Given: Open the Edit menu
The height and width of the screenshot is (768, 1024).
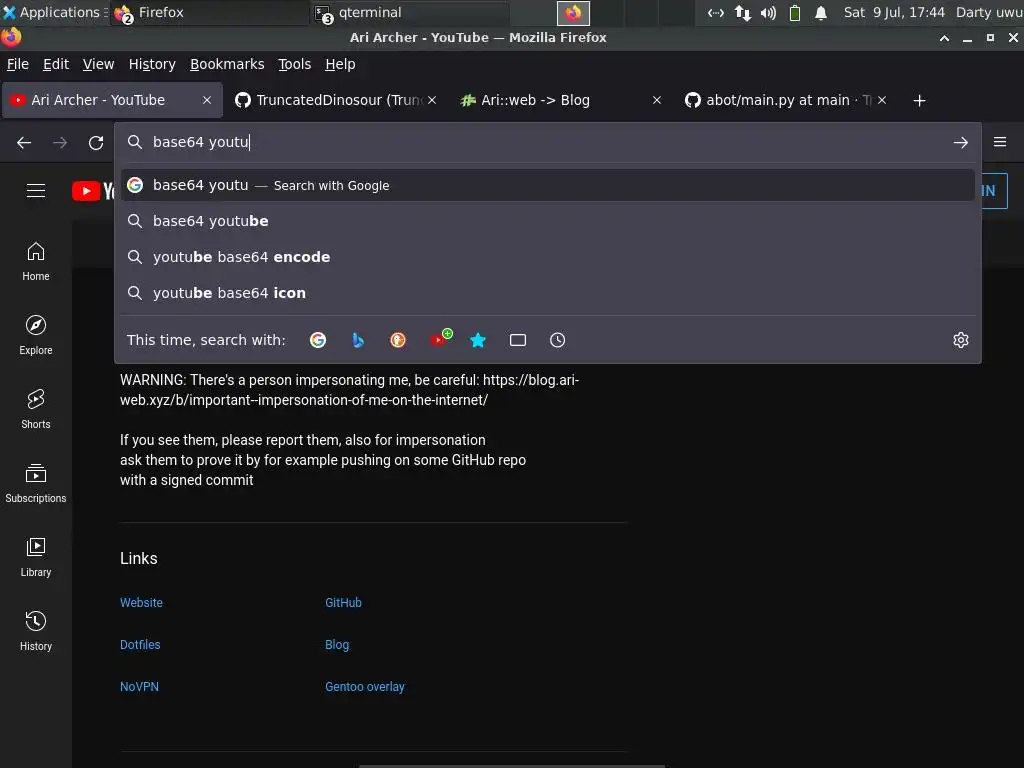Looking at the screenshot, I should [x=56, y=64].
